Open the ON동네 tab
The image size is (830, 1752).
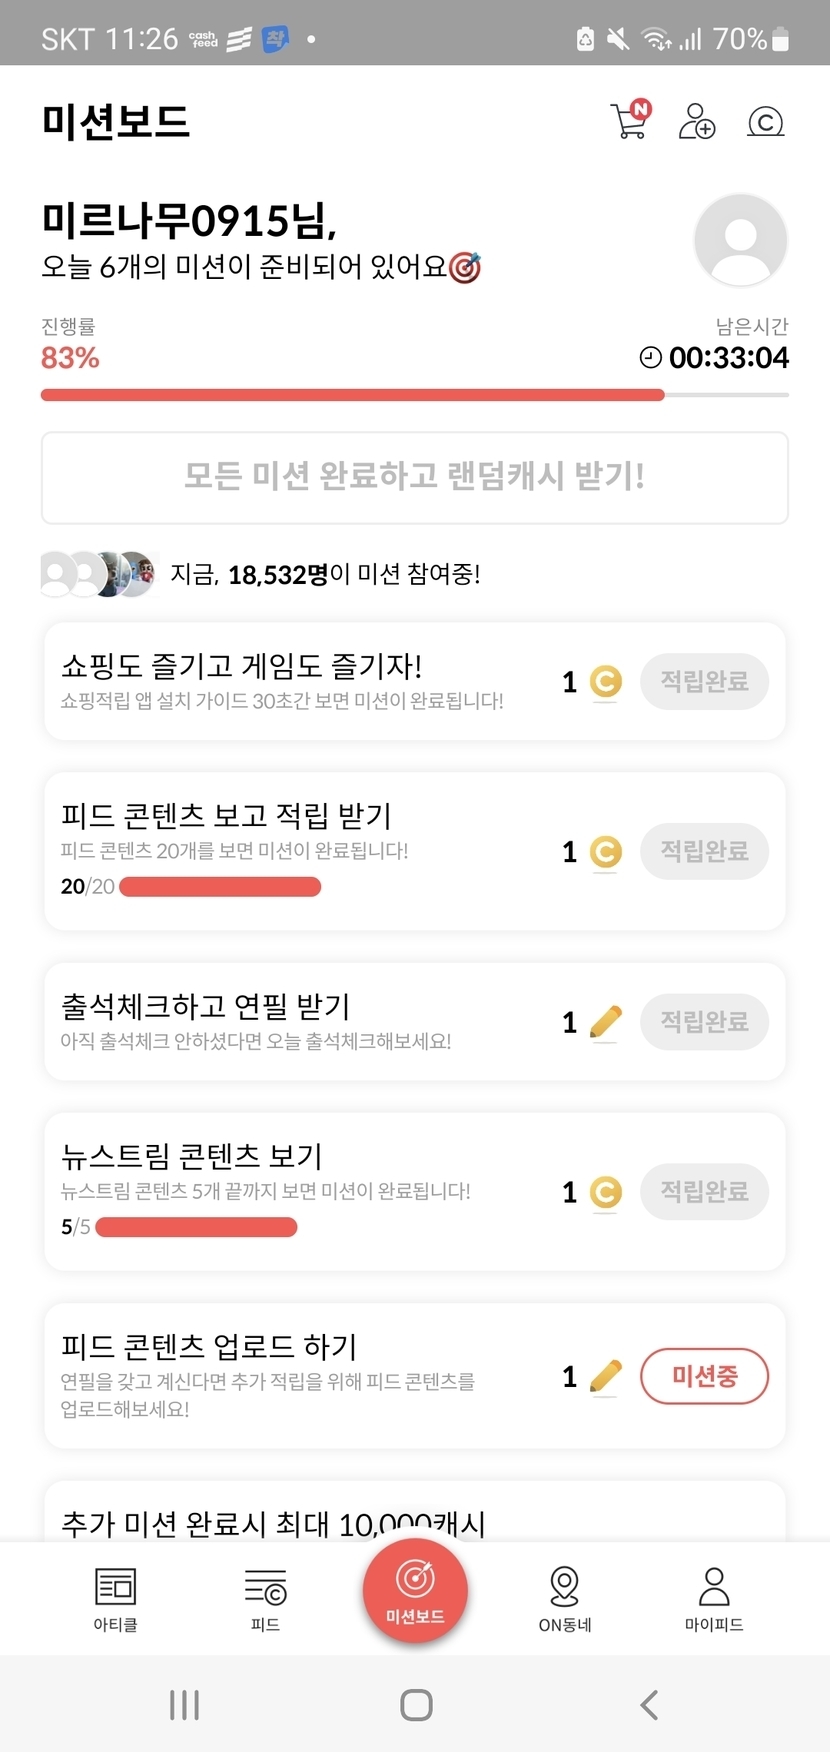[x=565, y=1598]
